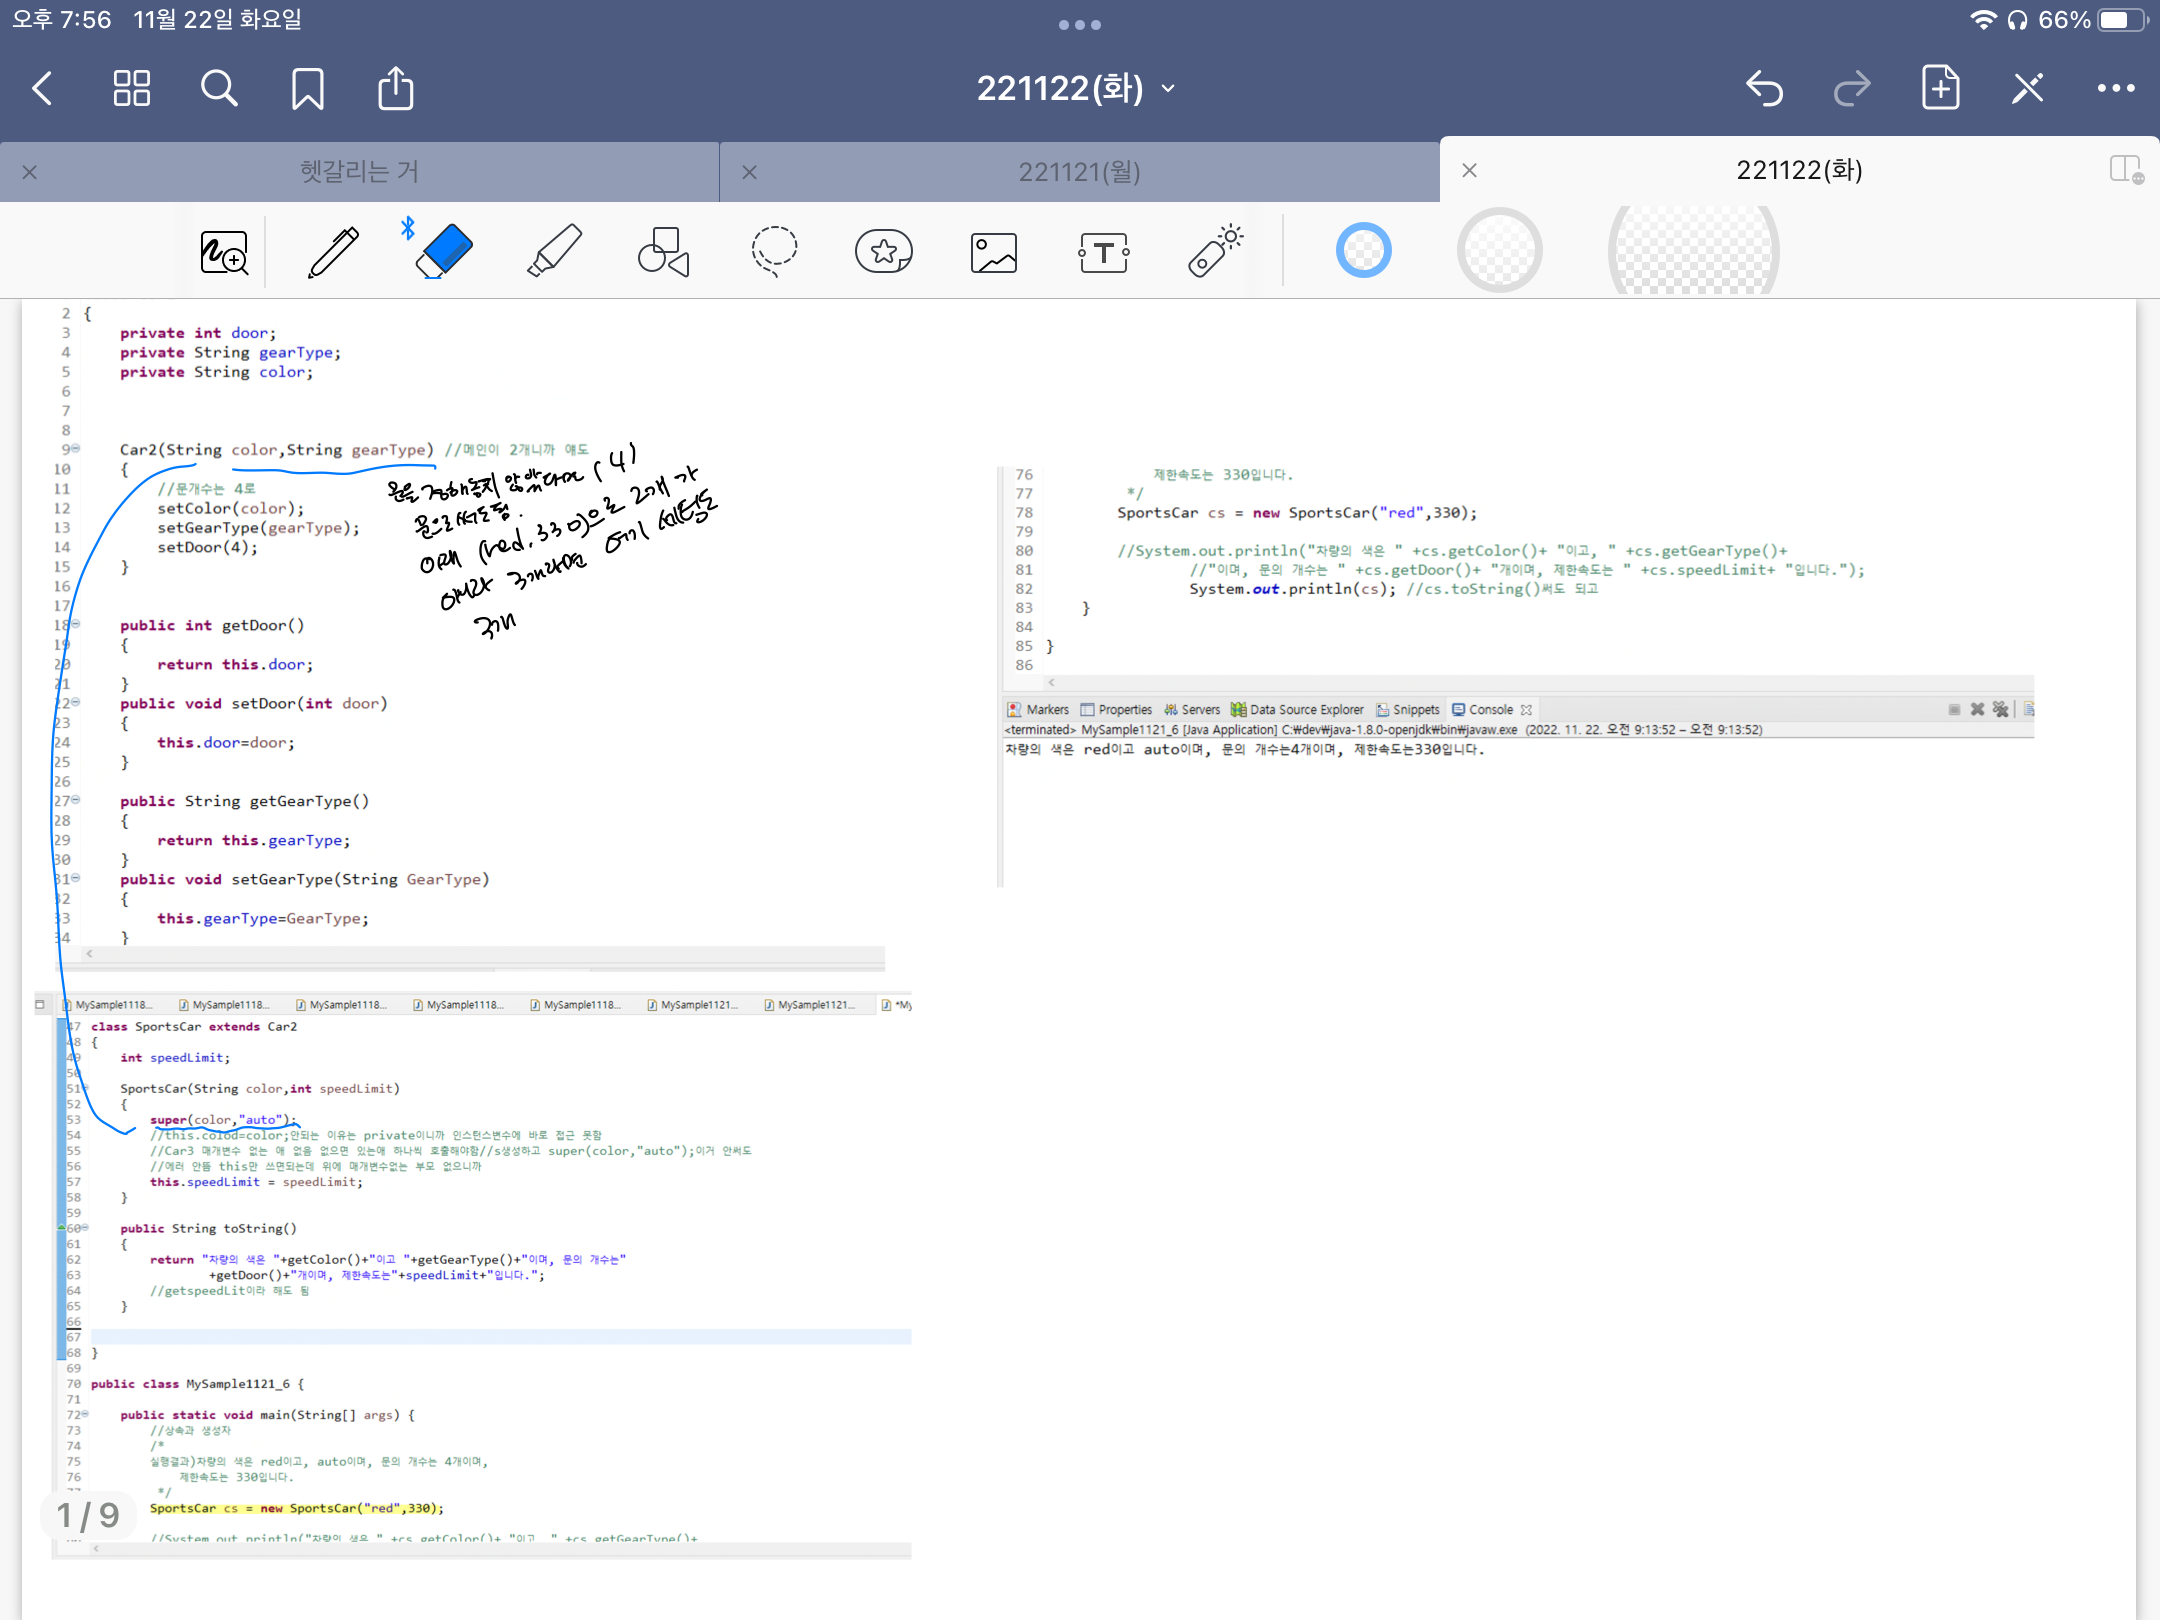Open the three-dot more menu
2160x1620 pixels.
2116,88
